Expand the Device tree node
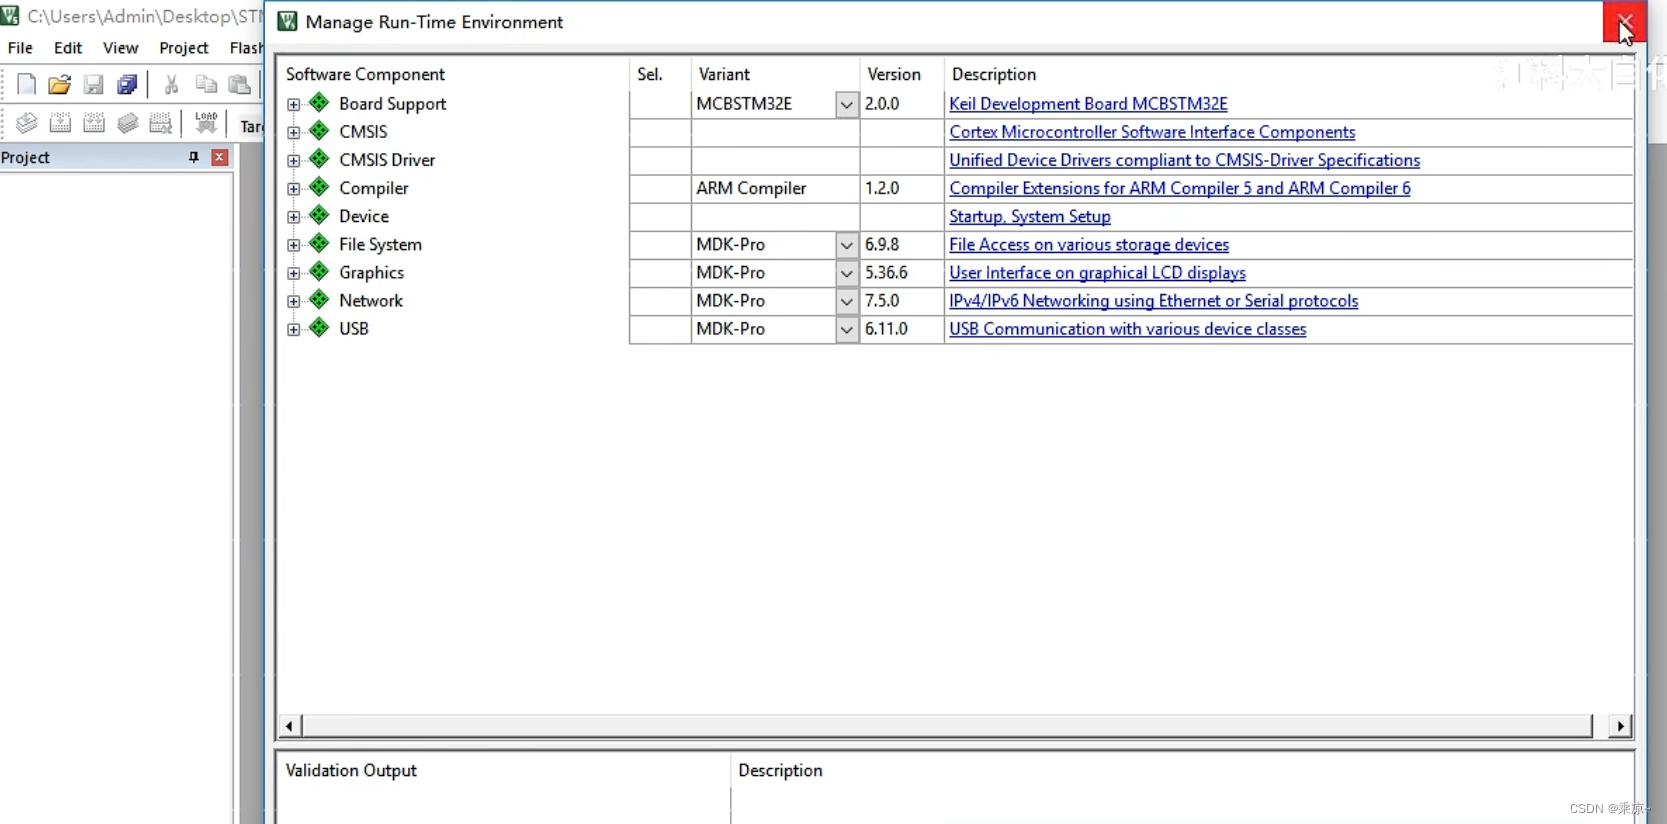Screen dimensions: 1667x824 point(293,216)
